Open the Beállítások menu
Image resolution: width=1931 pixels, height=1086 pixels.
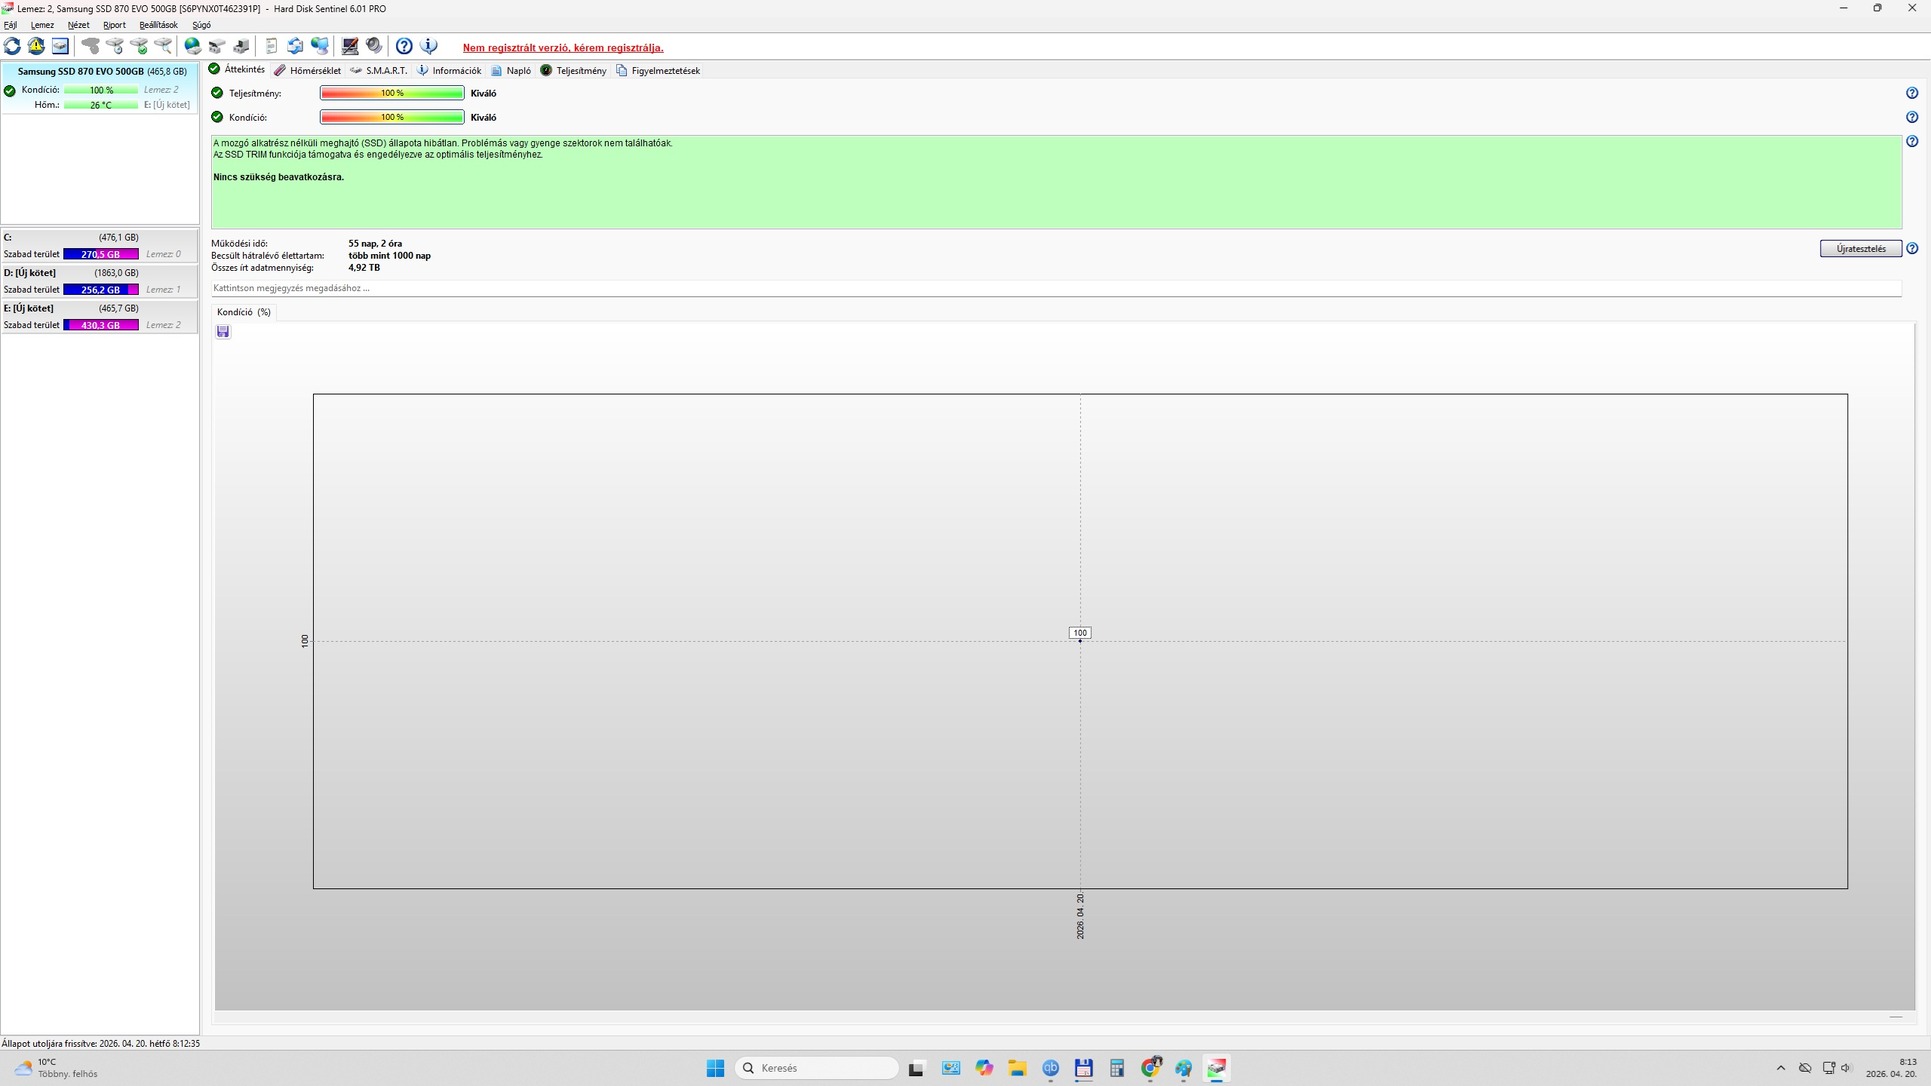coord(158,25)
